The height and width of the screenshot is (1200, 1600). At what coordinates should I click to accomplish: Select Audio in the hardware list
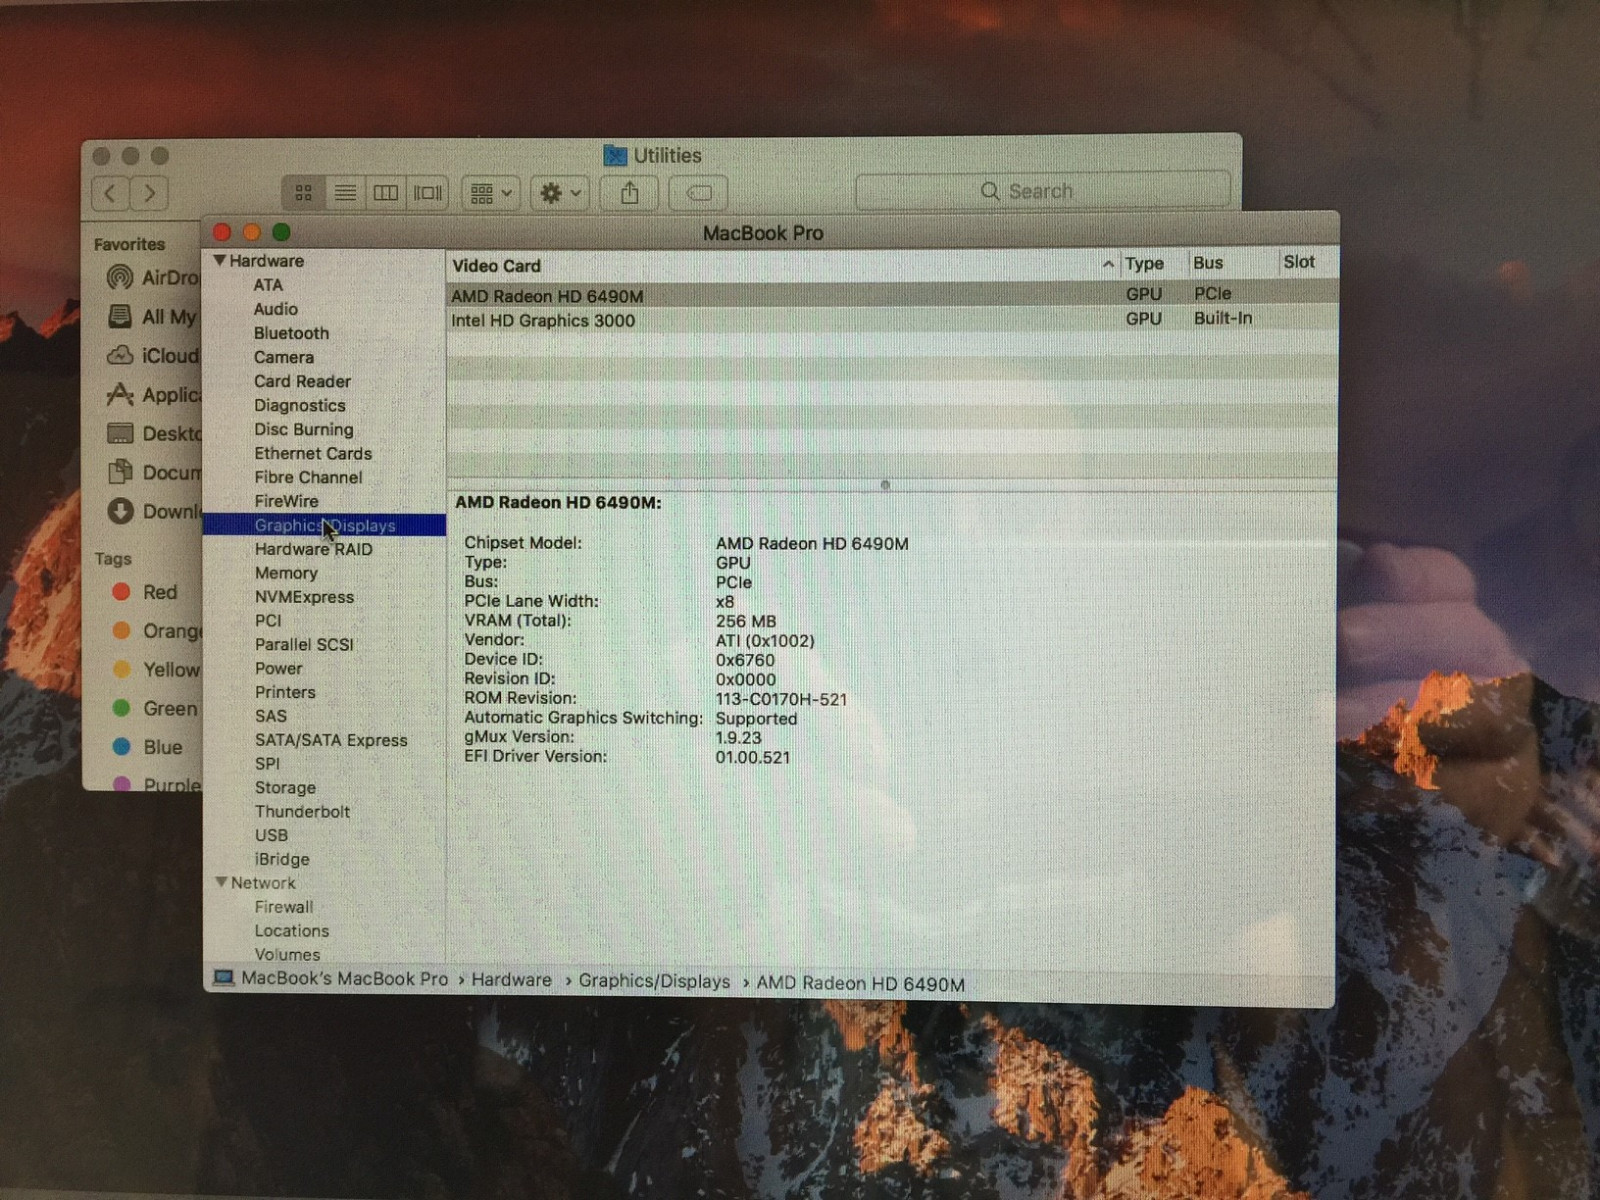click(276, 309)
